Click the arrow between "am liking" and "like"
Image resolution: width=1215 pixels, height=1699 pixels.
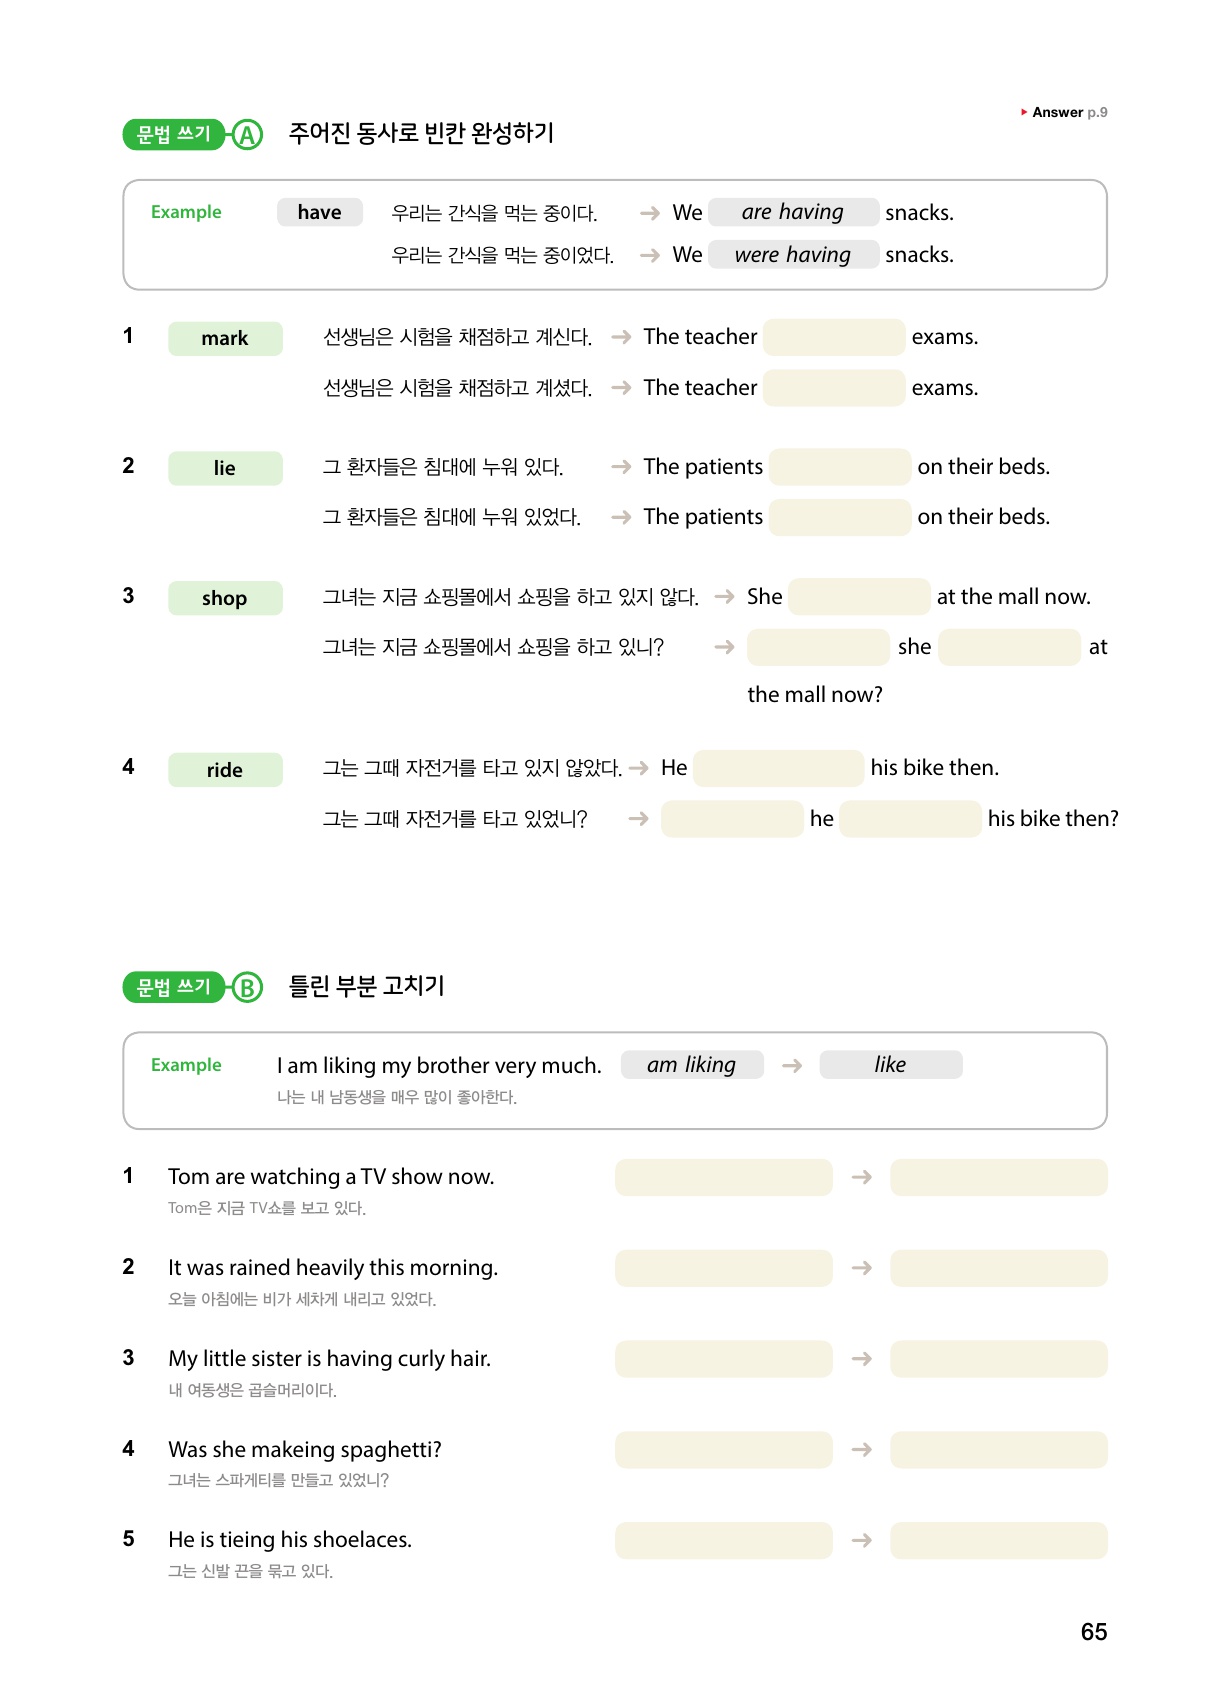(x=792, y=1066)
